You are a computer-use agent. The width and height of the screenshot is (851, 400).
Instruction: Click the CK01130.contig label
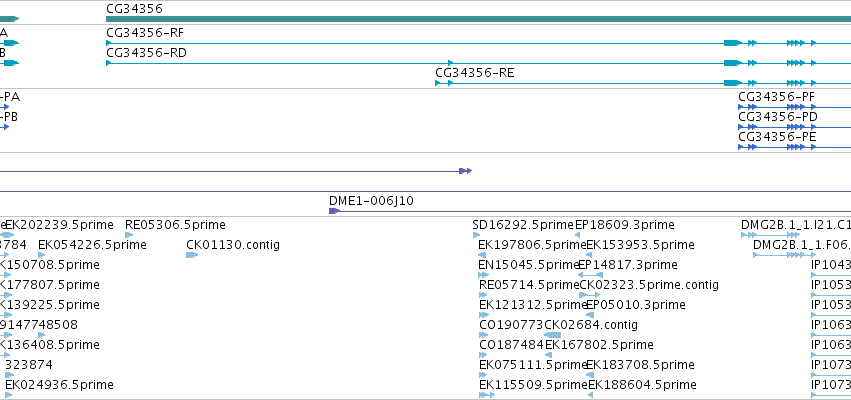tap(233, 245)
